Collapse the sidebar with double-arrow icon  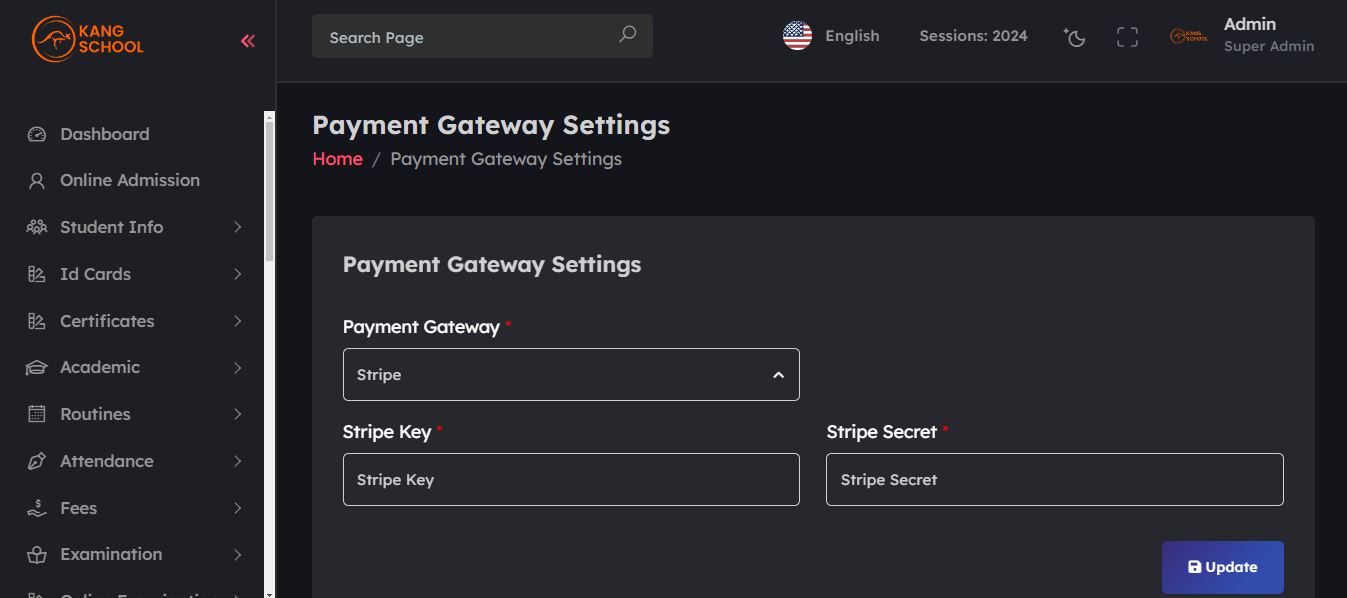(248, 41)
